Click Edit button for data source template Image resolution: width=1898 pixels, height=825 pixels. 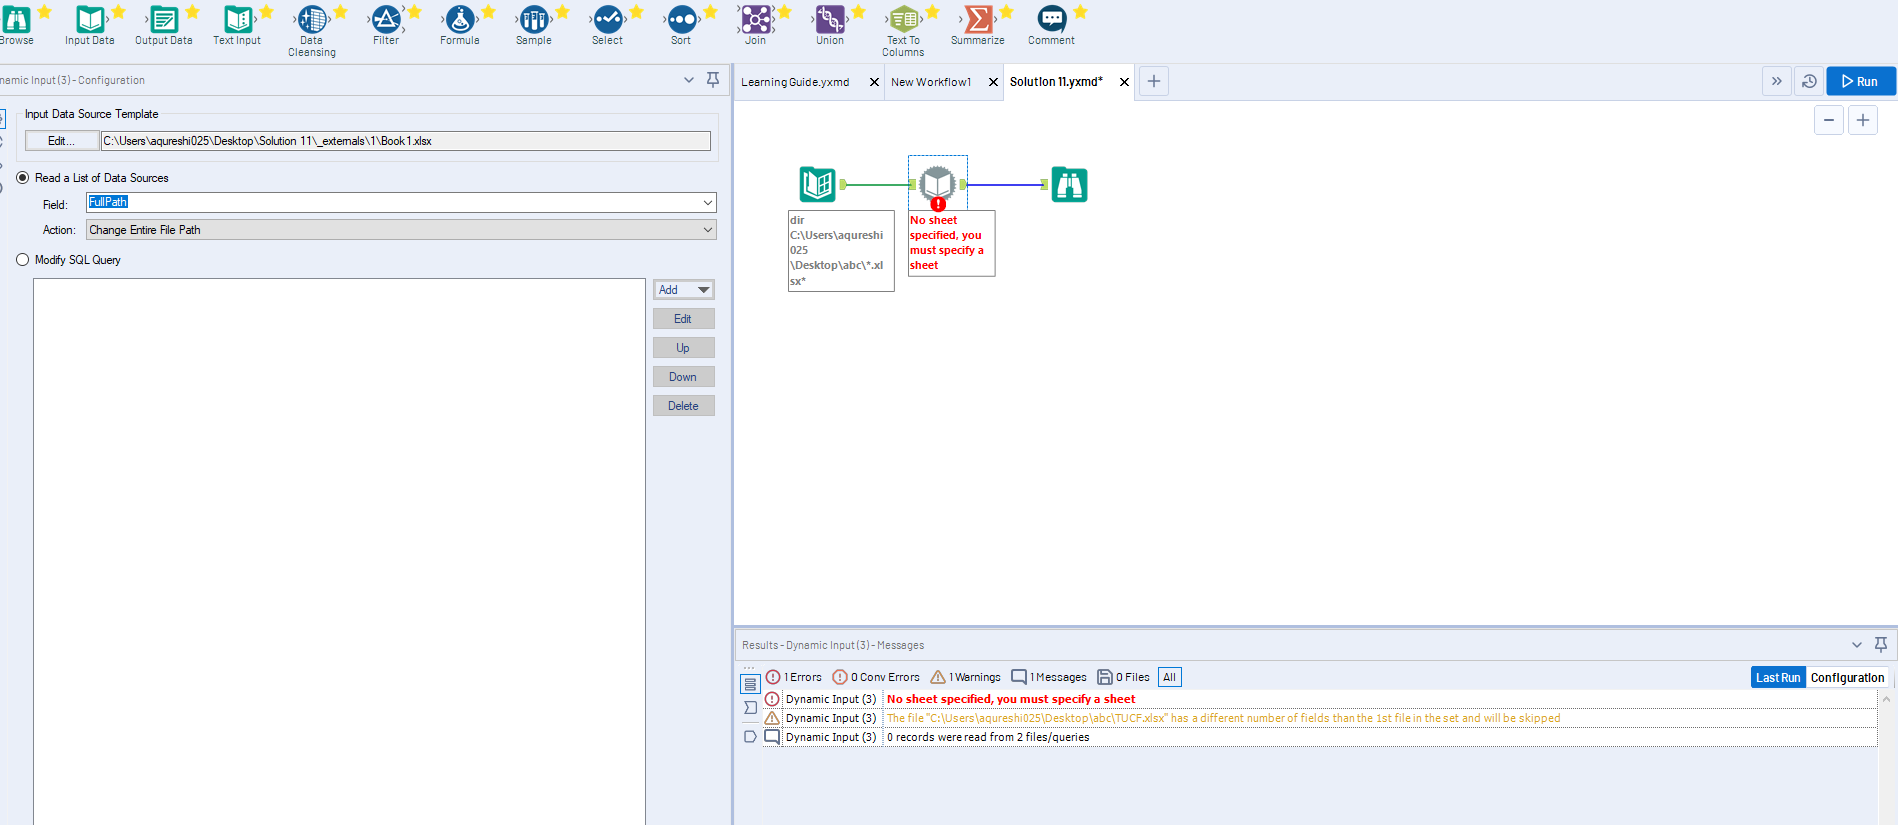point(61,141)
